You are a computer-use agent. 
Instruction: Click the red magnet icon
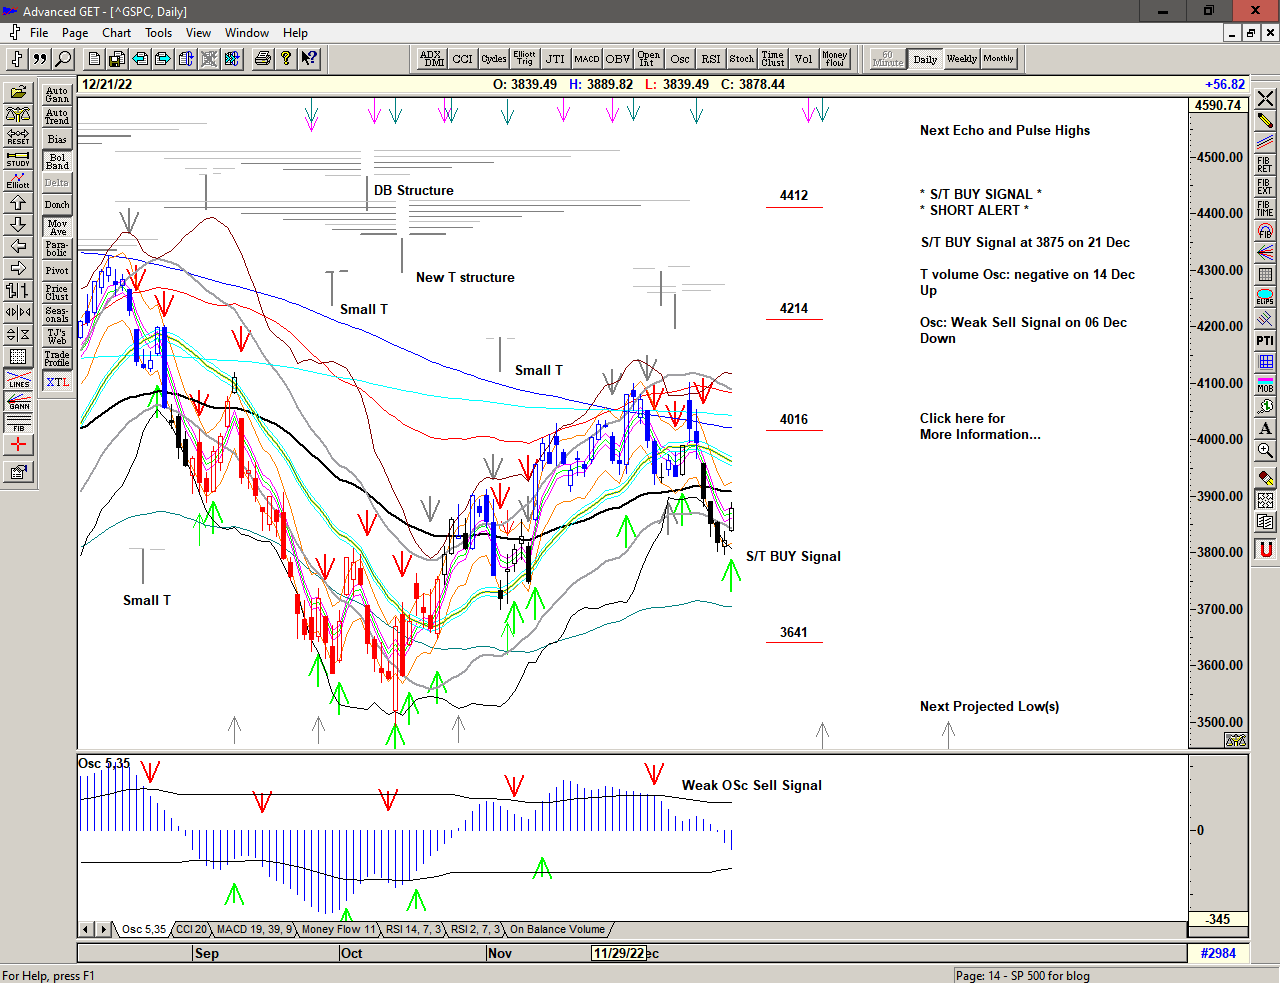coord(1265,549)
